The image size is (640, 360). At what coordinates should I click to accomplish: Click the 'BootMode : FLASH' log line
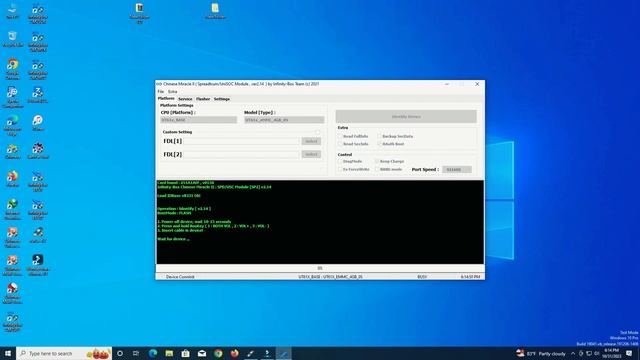[174, 213]
